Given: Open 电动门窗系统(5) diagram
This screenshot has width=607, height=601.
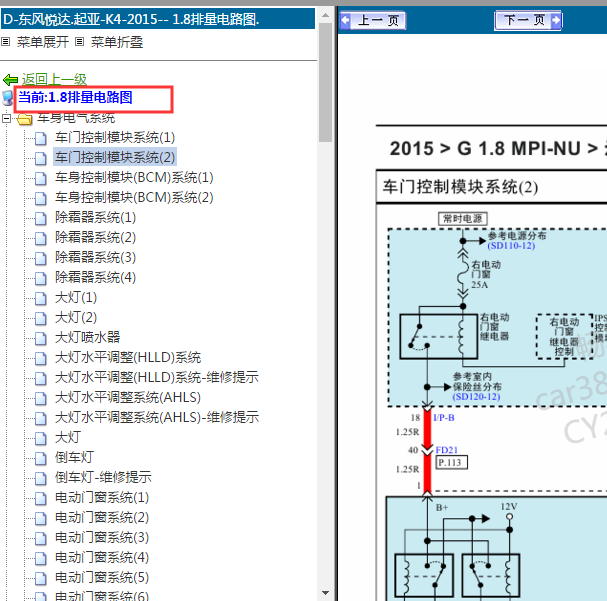Looking at the screenshot, I should tap(102, 578).
